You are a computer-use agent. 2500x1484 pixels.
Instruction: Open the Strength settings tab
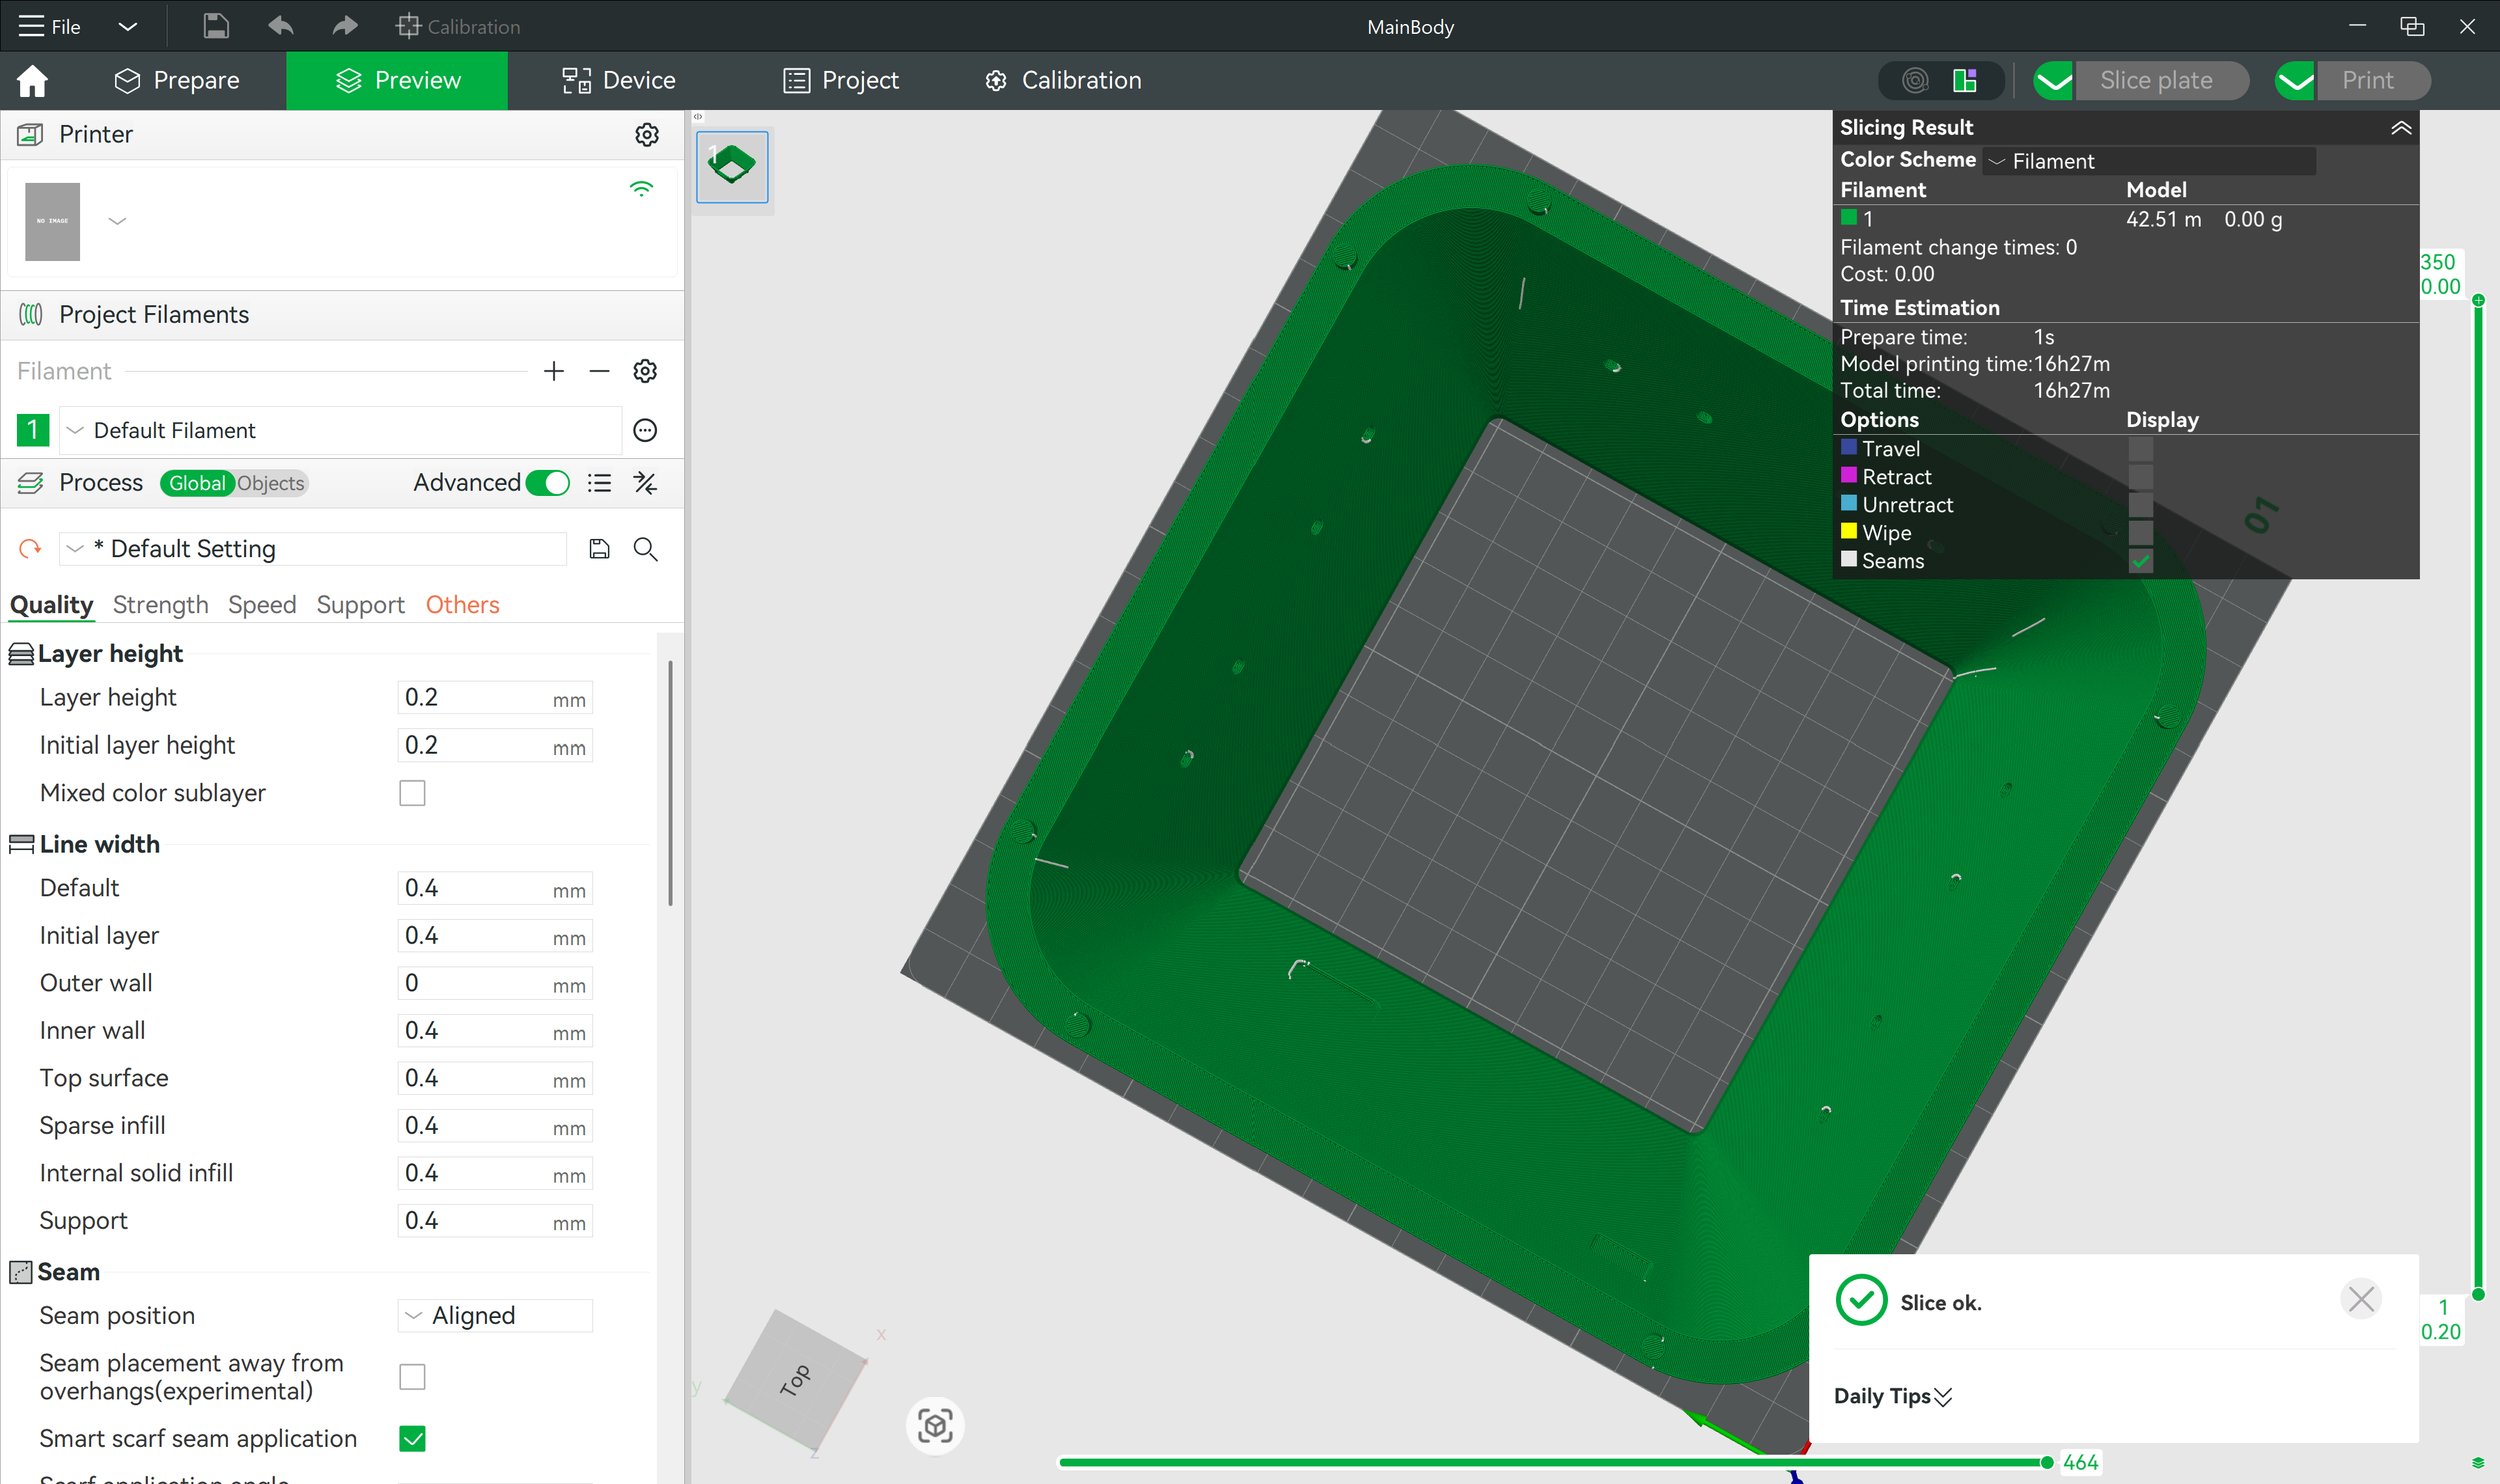click(x=160, y=604)
